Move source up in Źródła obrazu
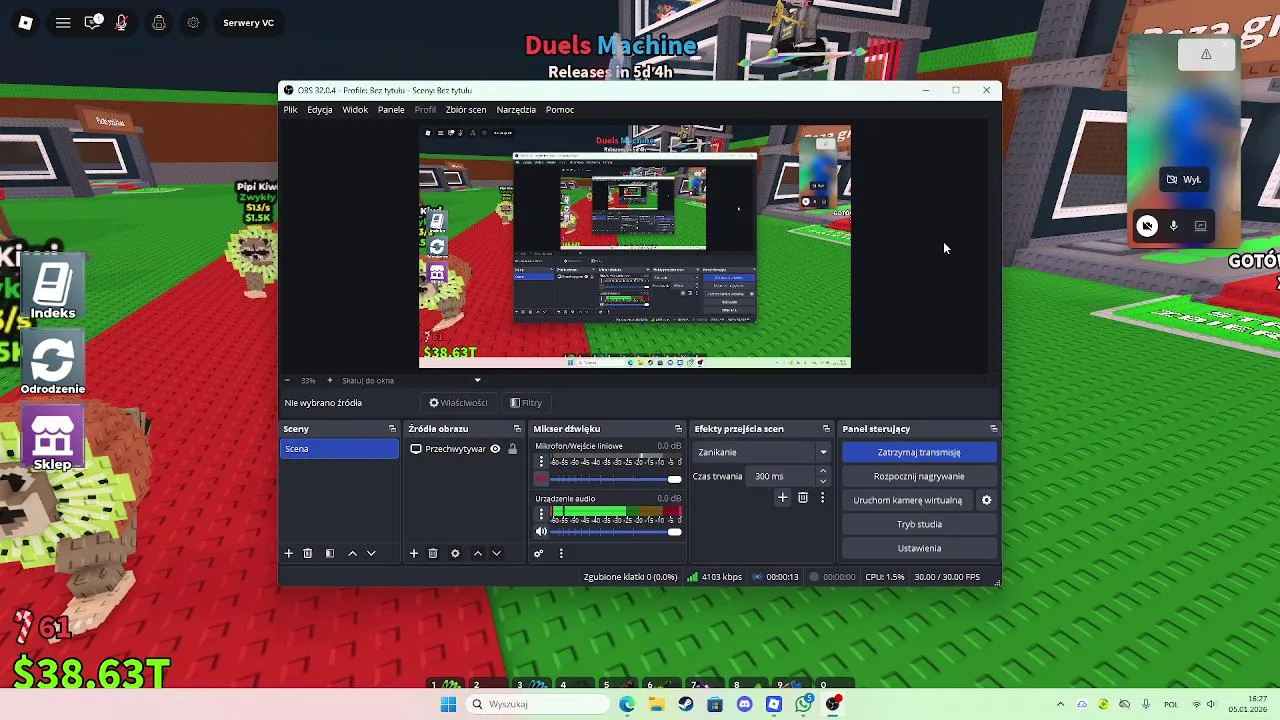 click(477, 553)
